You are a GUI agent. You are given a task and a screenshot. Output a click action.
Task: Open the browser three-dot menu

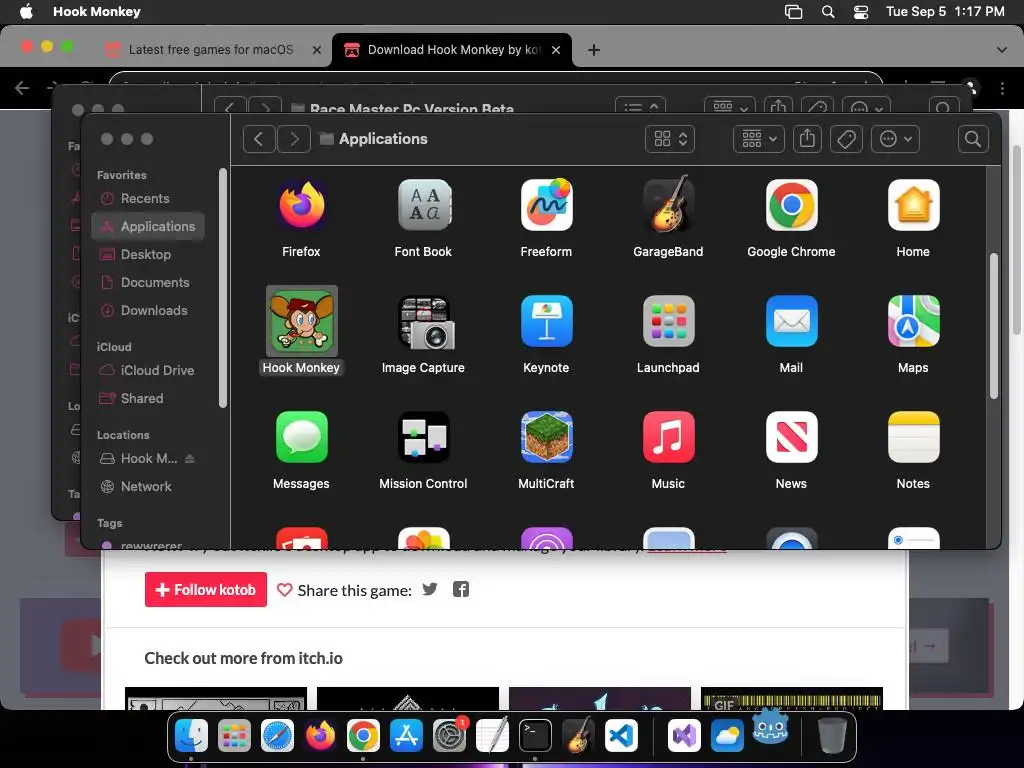pos(1002,88)
